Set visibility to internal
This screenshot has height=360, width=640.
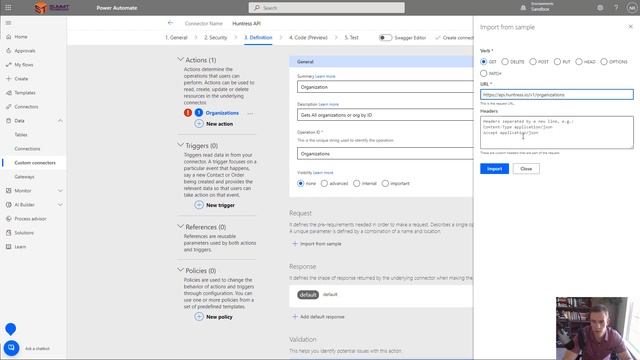pos(357,183)
